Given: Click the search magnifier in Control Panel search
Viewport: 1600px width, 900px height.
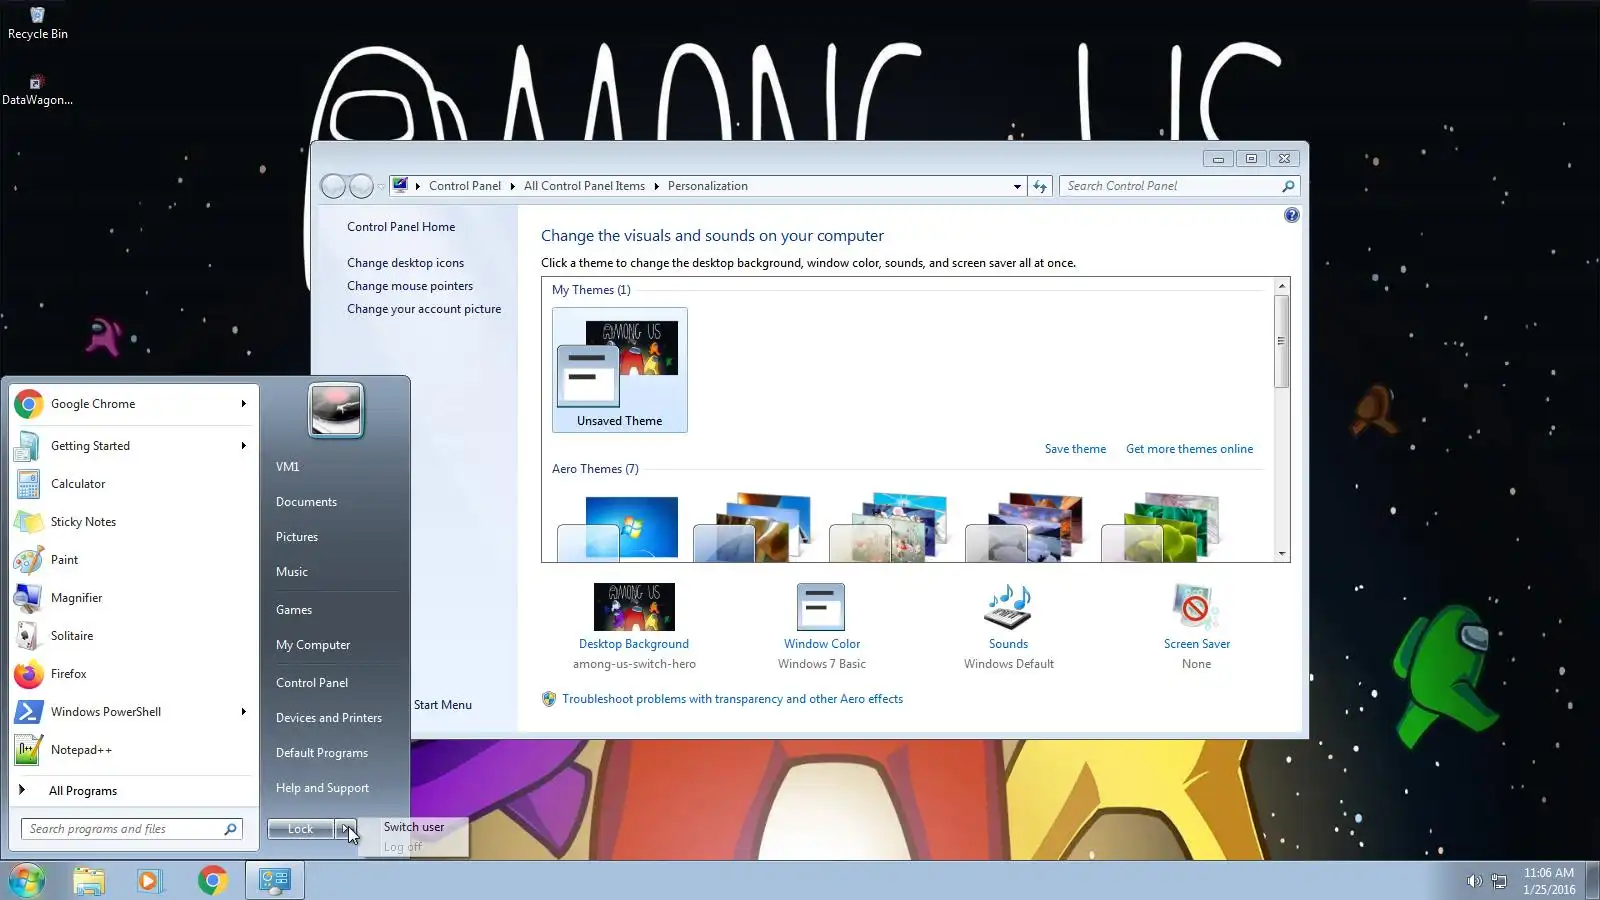Looking at the screenshot, I should (x=1288, y=186).
